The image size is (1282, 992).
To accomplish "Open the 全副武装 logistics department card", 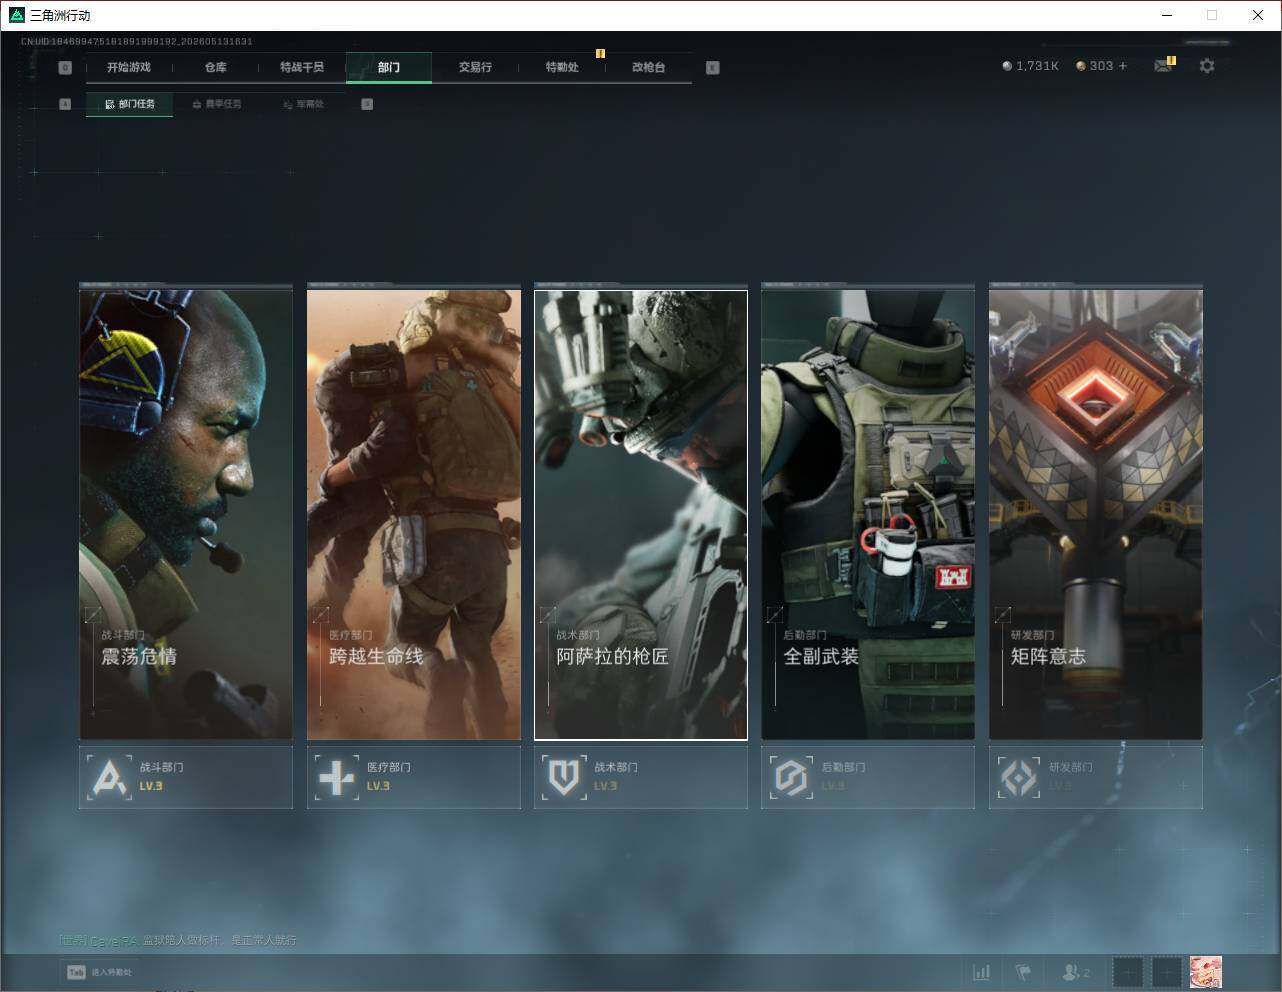I will (868, 514).
